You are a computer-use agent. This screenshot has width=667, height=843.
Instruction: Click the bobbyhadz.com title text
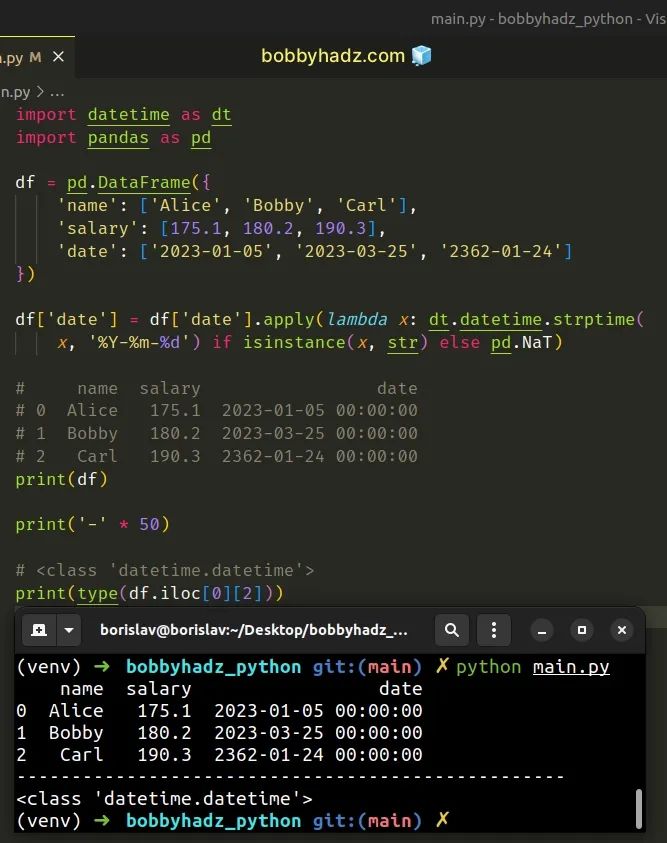(x=333, y=55)
